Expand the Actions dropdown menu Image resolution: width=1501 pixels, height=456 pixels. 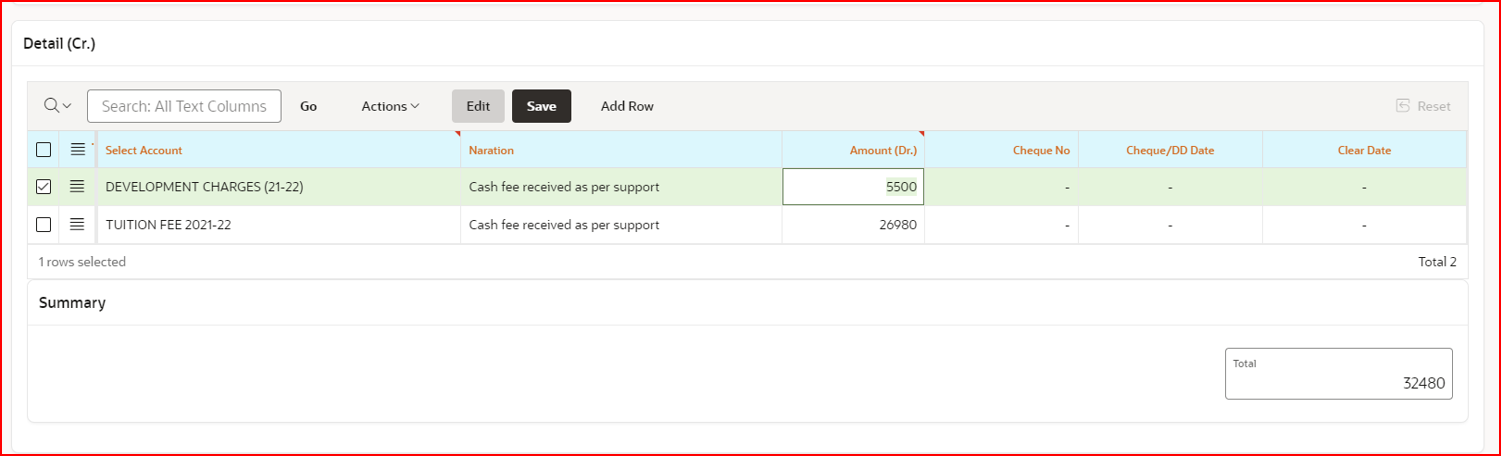click(390, 106)
